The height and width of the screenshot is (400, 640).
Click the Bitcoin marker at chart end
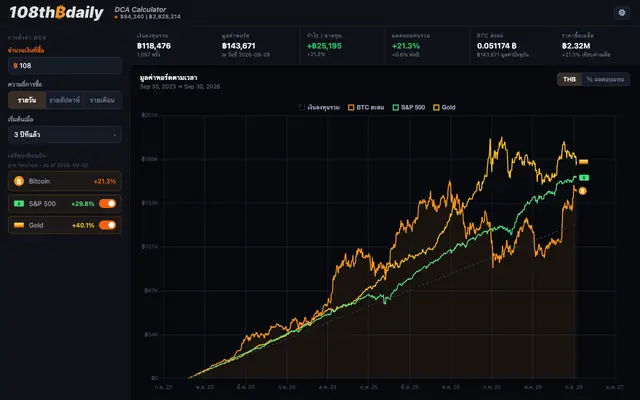582,191
